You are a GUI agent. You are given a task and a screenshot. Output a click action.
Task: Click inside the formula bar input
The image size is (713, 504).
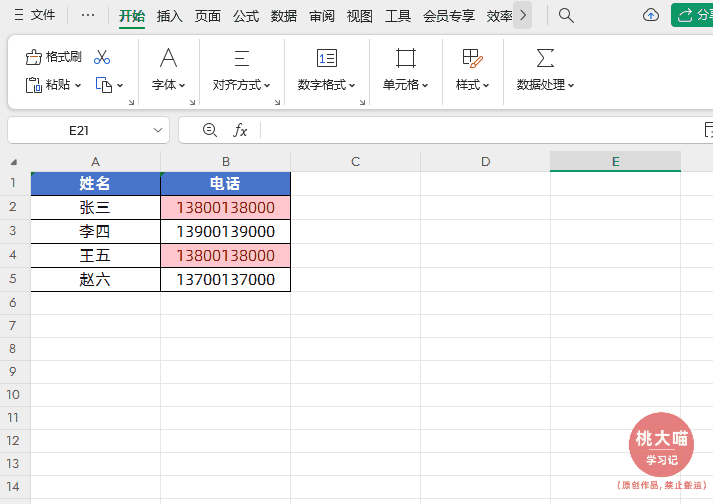point(480,131)
